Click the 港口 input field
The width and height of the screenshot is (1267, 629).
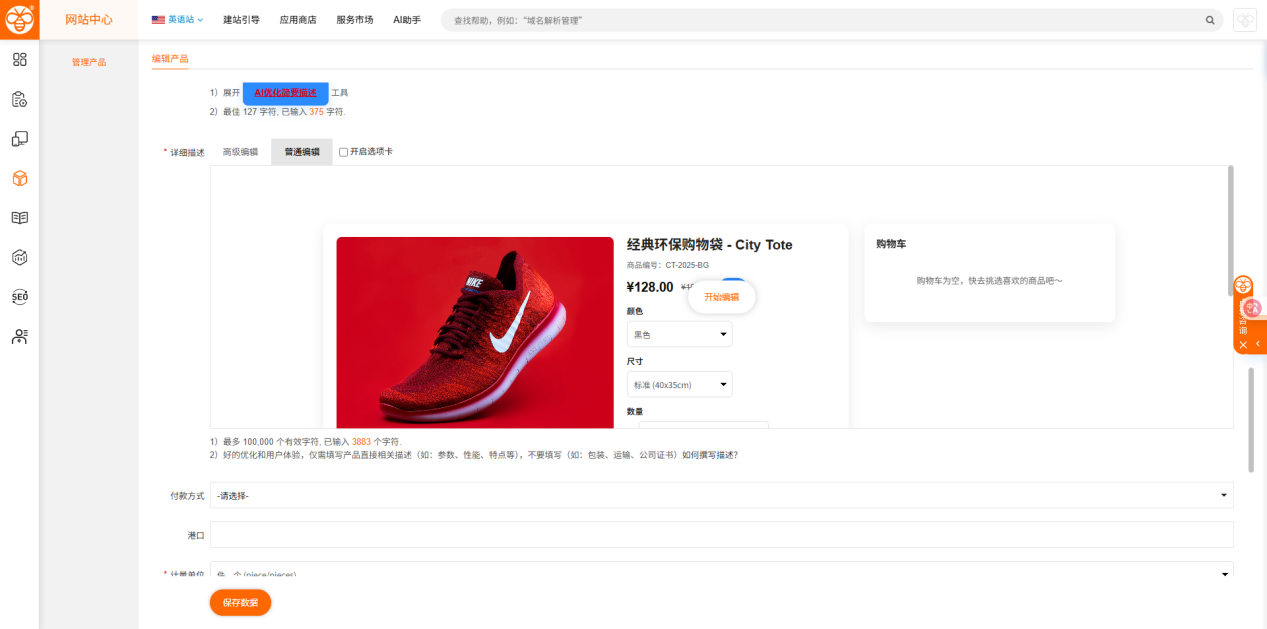721,535
